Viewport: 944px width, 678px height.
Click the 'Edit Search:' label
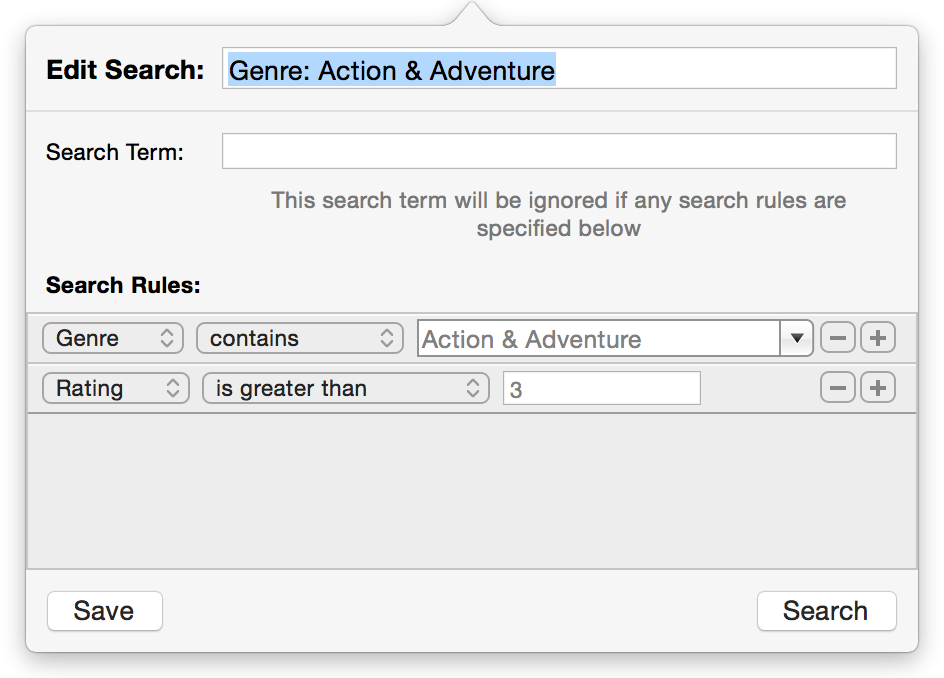[x=125, y=70]
